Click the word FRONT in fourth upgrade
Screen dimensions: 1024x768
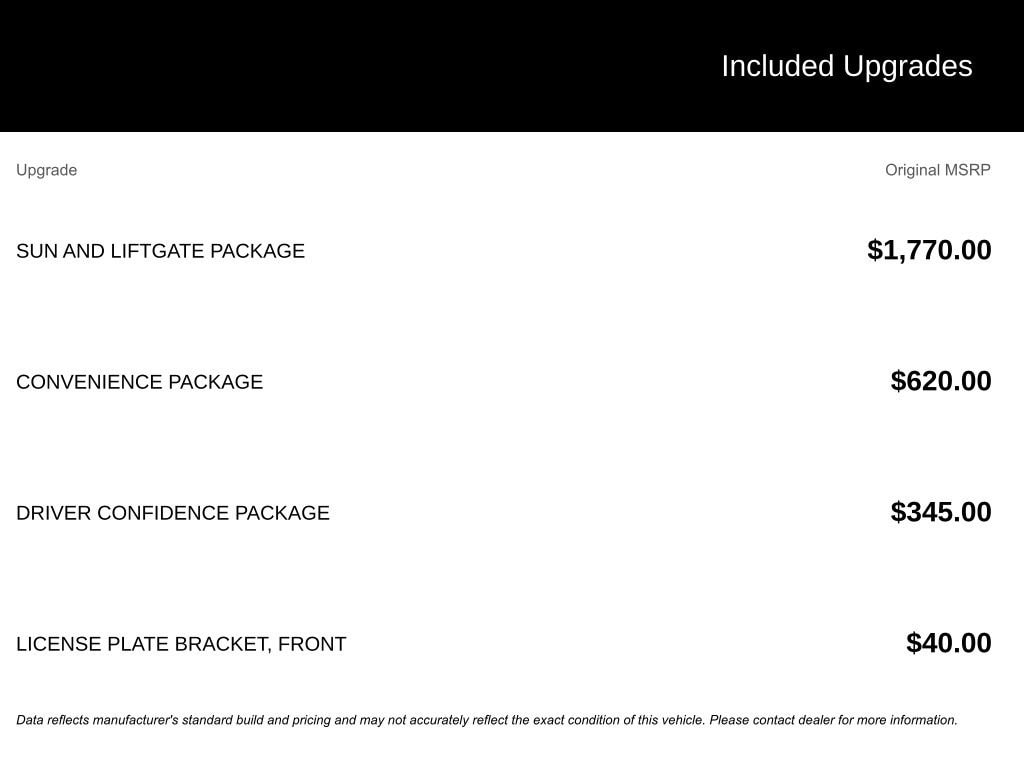(312, 644)
